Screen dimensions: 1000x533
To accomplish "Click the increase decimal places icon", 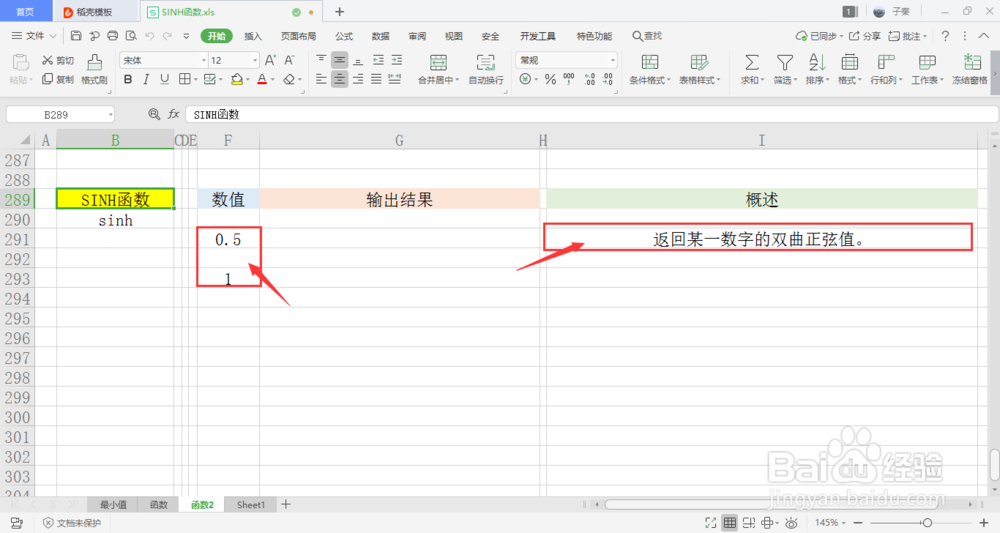I will [589, 79].
